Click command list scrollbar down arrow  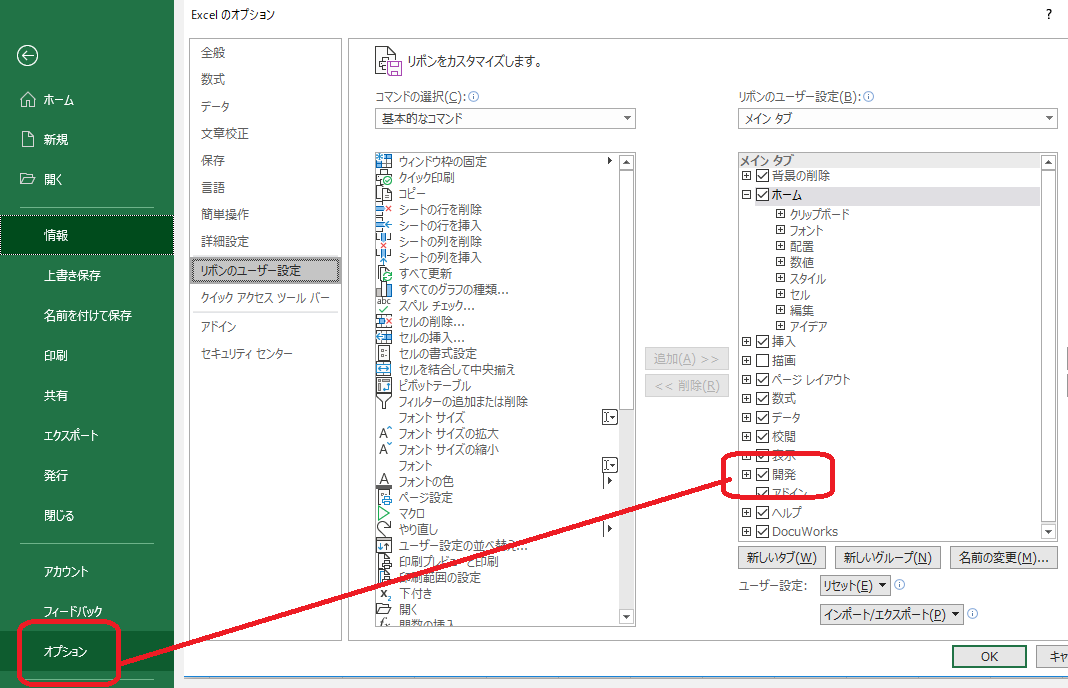tap(627, 617)
